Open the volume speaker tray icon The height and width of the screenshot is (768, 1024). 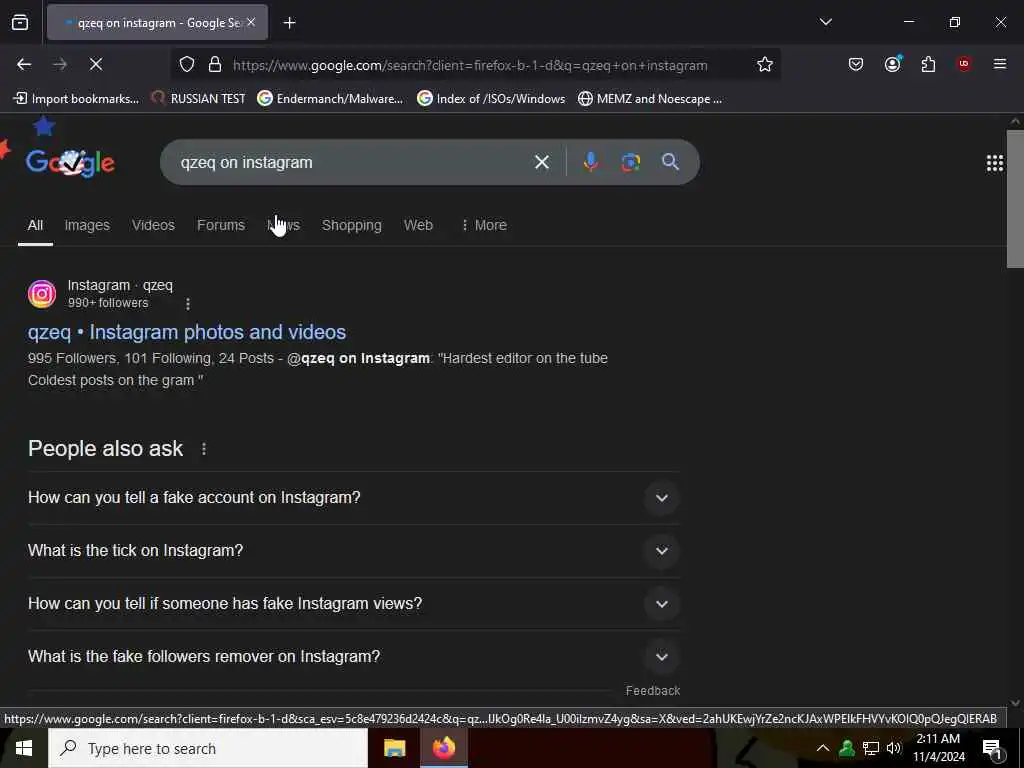click(894, 748)
